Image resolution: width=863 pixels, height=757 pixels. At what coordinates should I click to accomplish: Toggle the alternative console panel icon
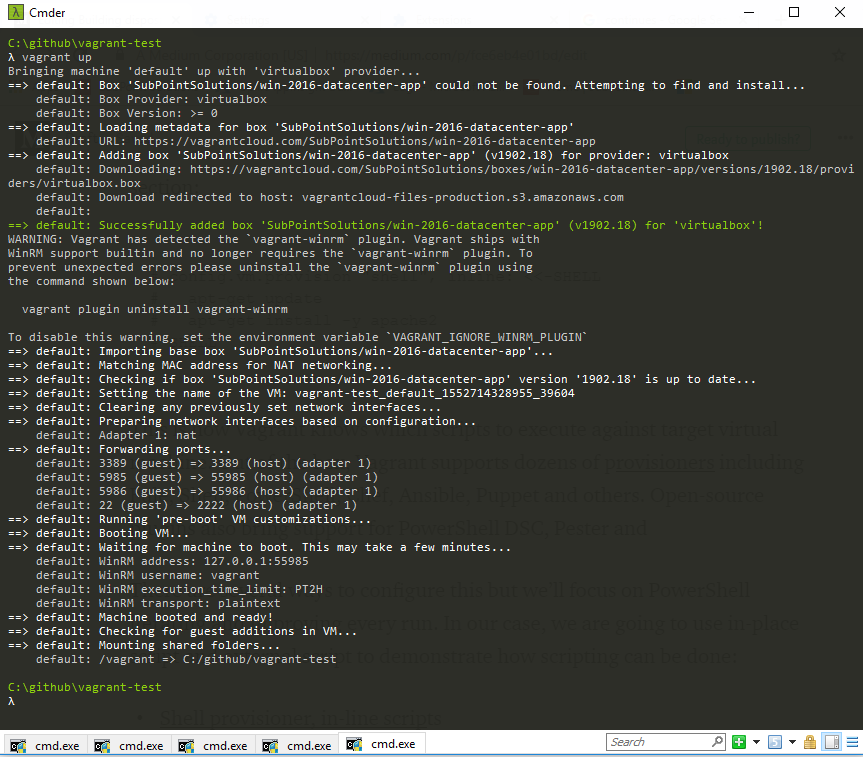(832, 742)
